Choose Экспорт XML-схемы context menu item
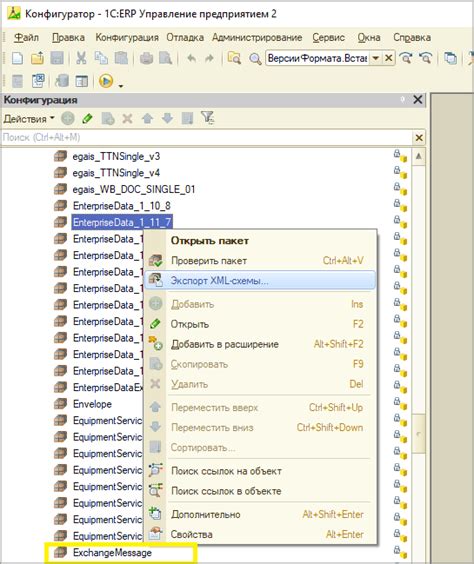Image resolution: width=474 pixels, height=564 pixels. point(260,281)
